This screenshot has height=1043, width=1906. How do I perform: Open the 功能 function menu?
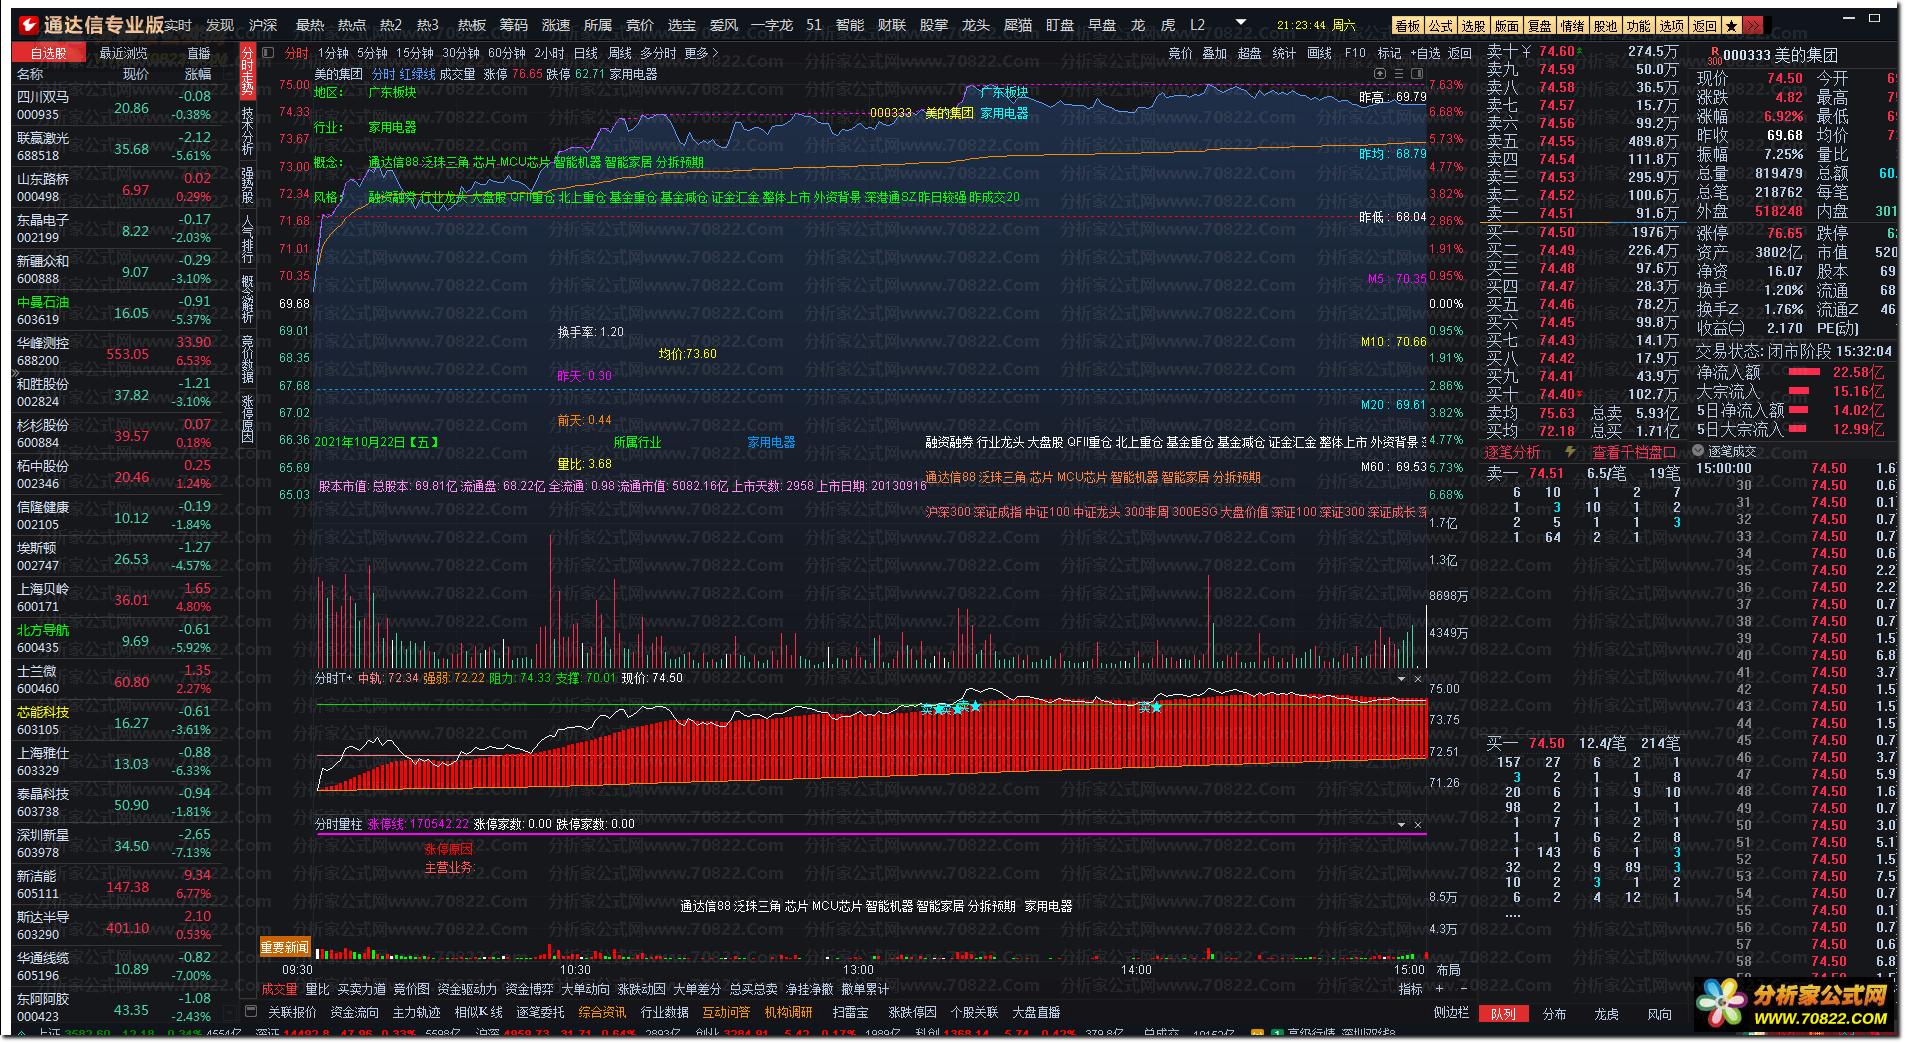coord(1638,26)
